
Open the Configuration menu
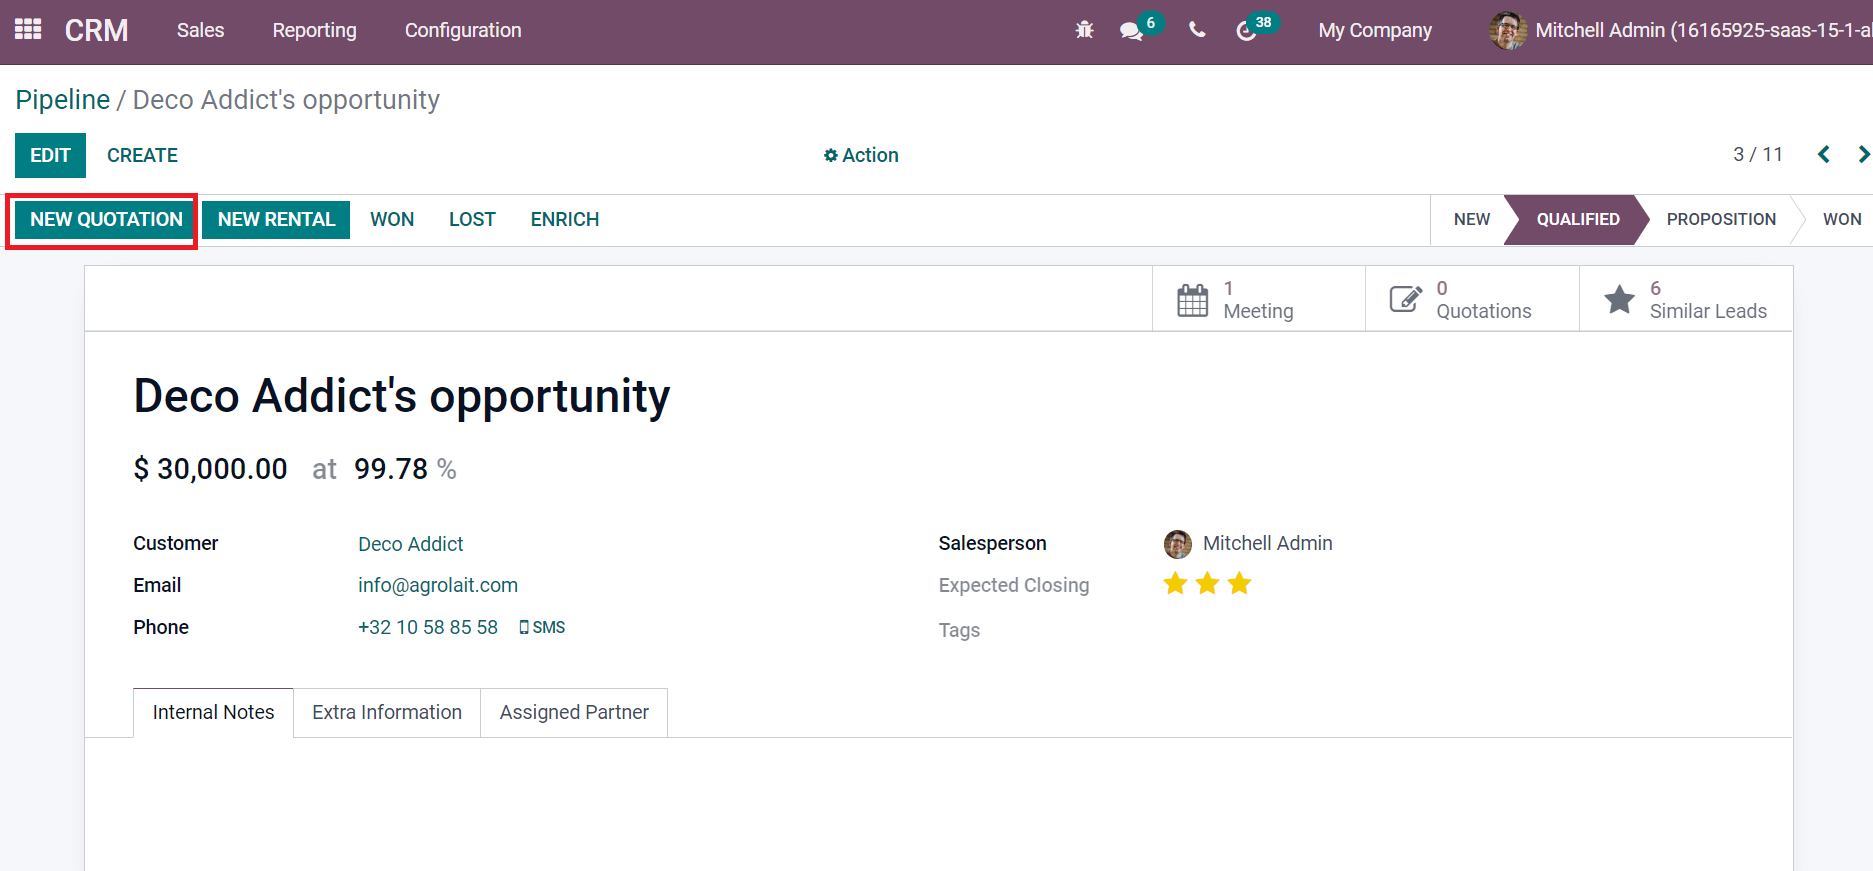click(463, 30)
